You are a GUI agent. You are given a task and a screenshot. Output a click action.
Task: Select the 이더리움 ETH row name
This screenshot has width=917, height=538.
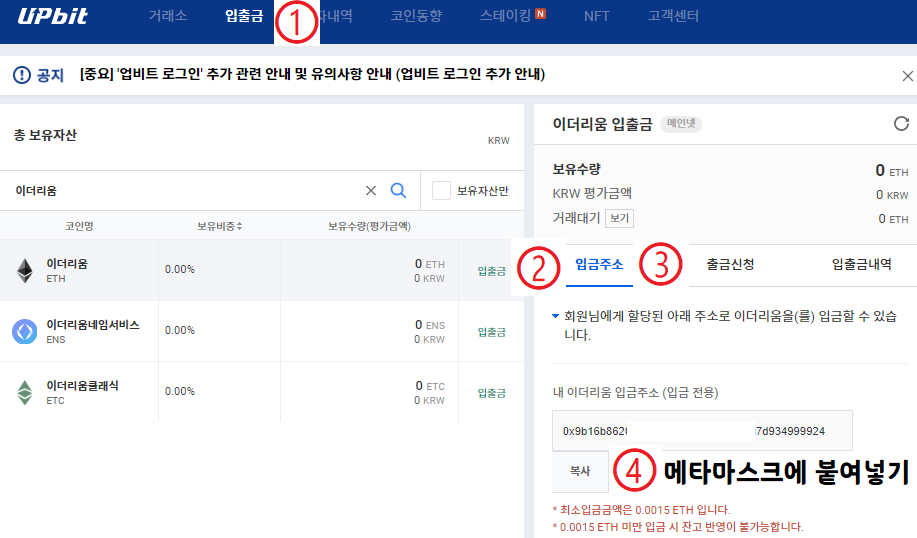[x=67, y=264]
